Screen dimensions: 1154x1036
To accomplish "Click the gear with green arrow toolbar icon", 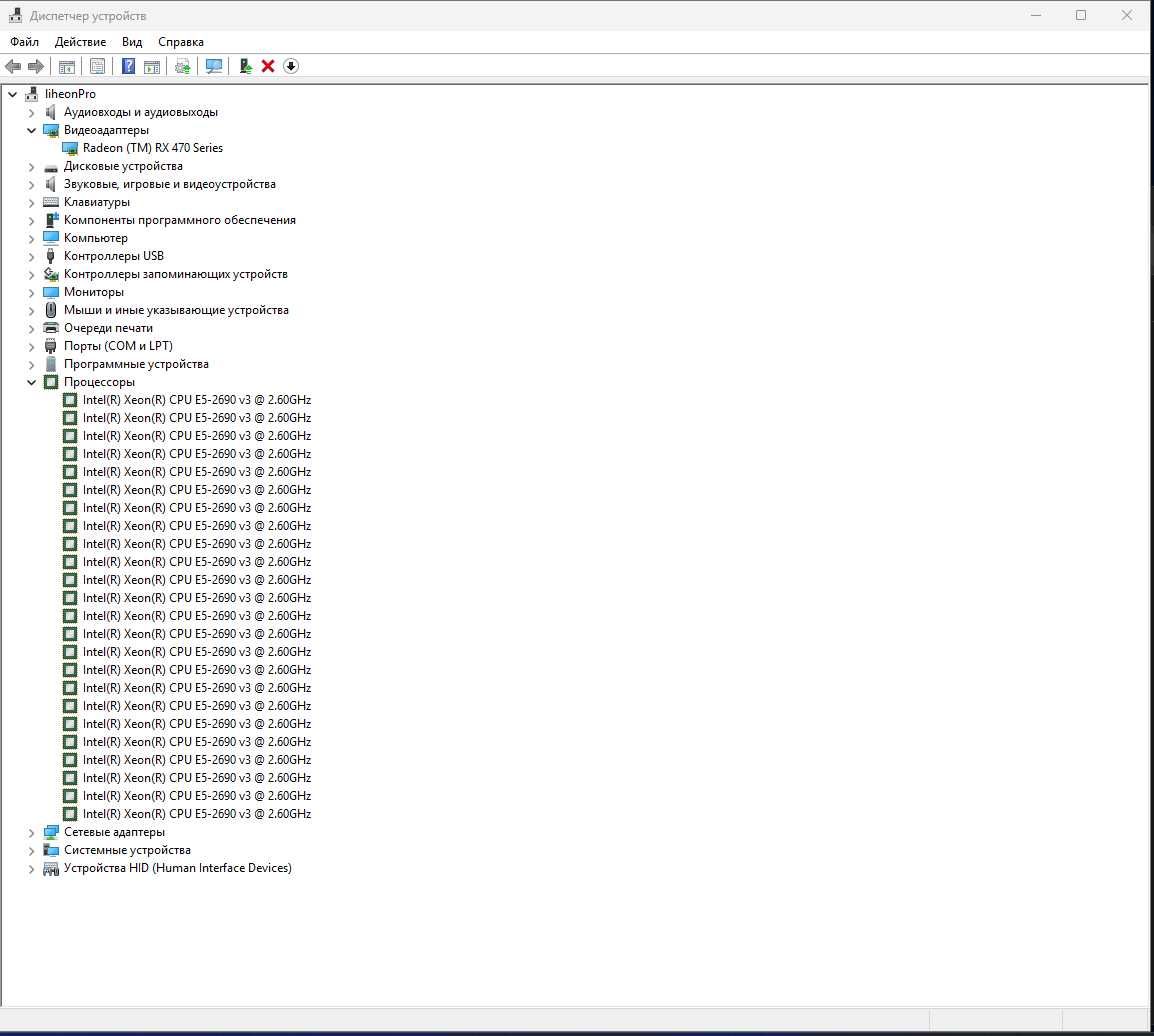I will [183, 66].
